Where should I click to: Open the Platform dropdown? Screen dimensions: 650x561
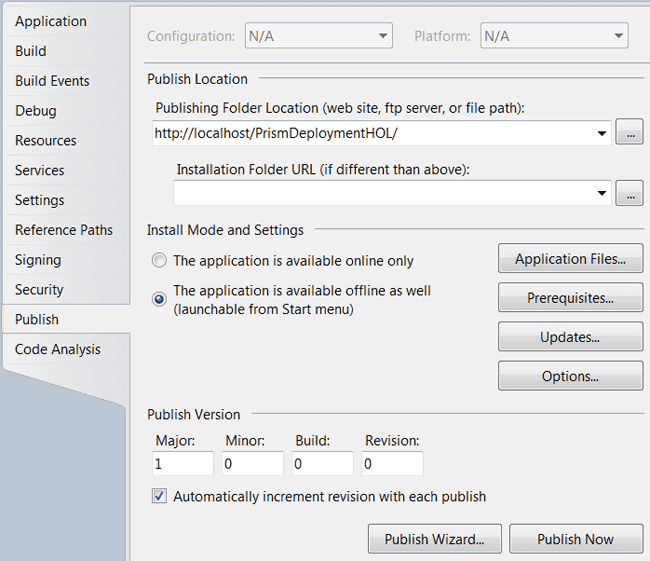(554, 36)
